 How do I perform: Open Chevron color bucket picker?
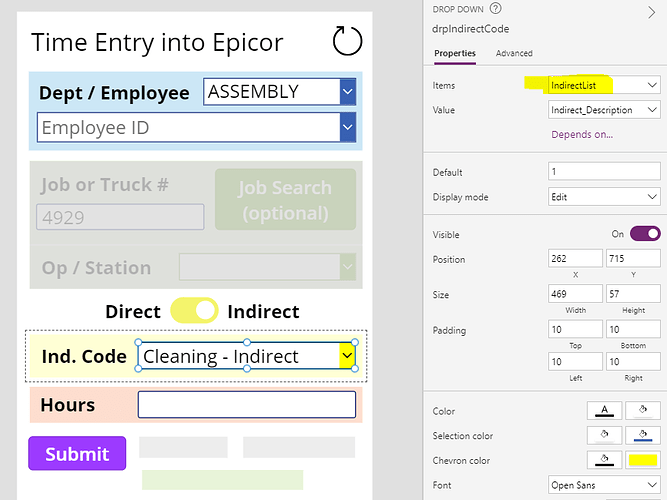click(604, 460)
